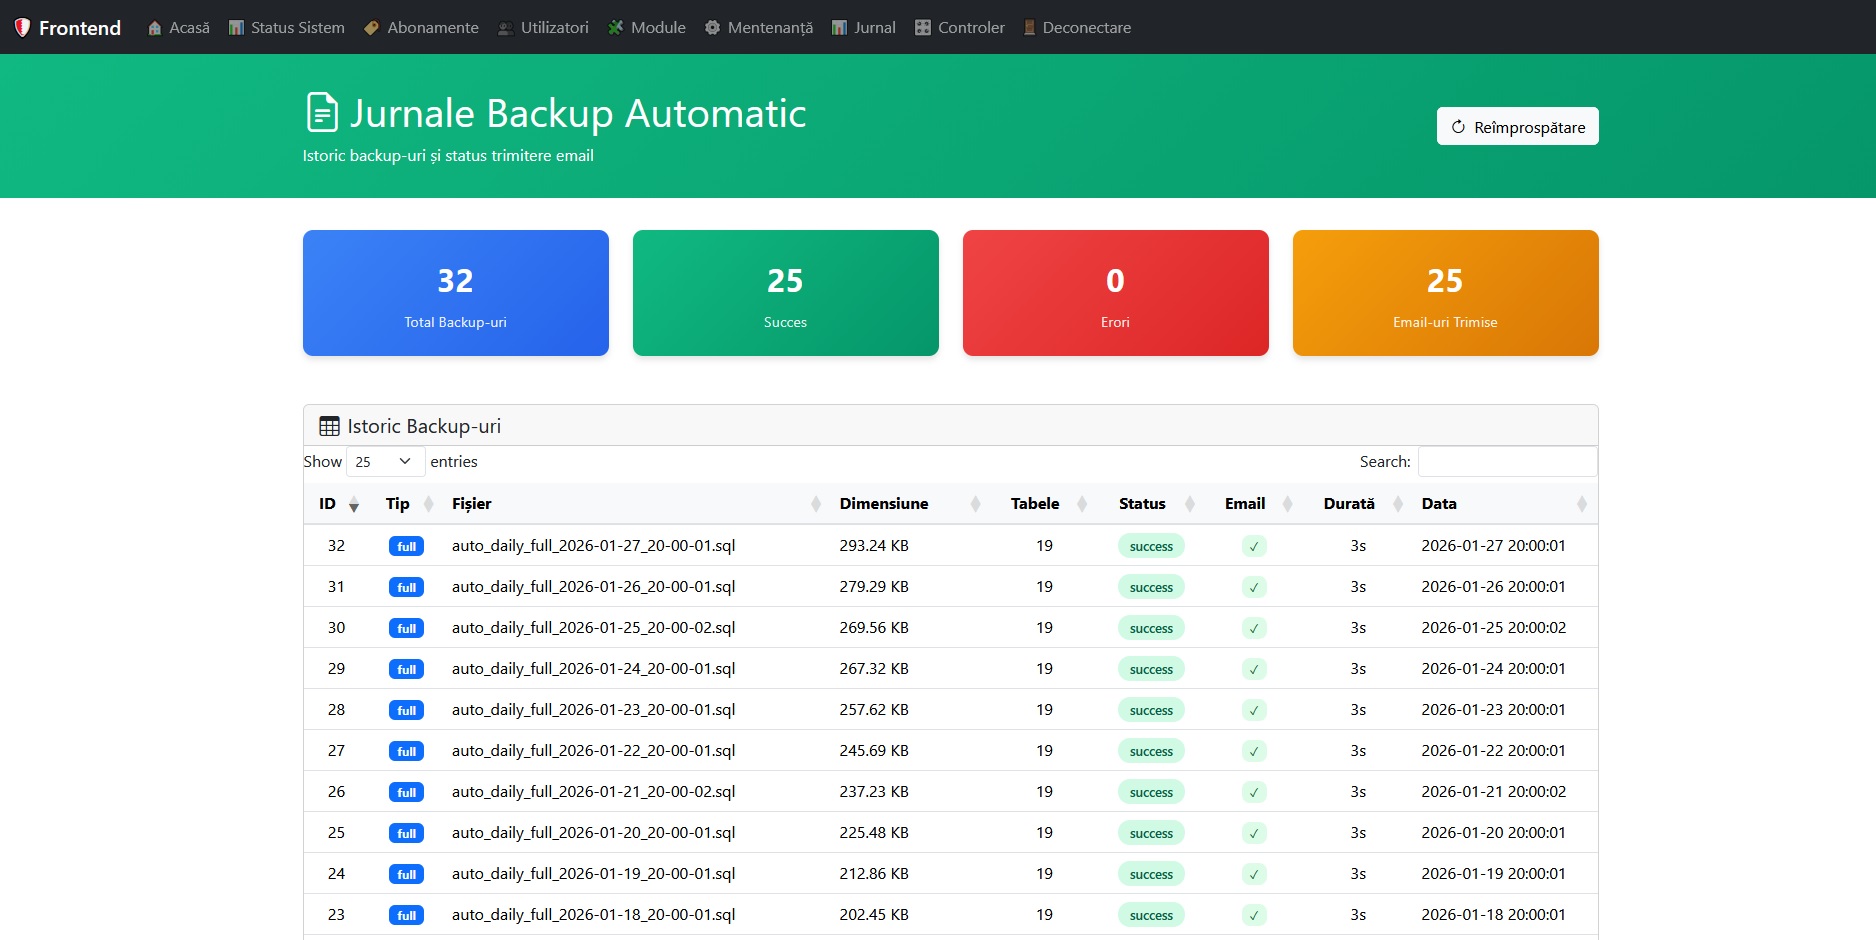This screenshot has width=1876, height=940.
Task: Open the Show entries dropdown
Action: pos(384,461)
